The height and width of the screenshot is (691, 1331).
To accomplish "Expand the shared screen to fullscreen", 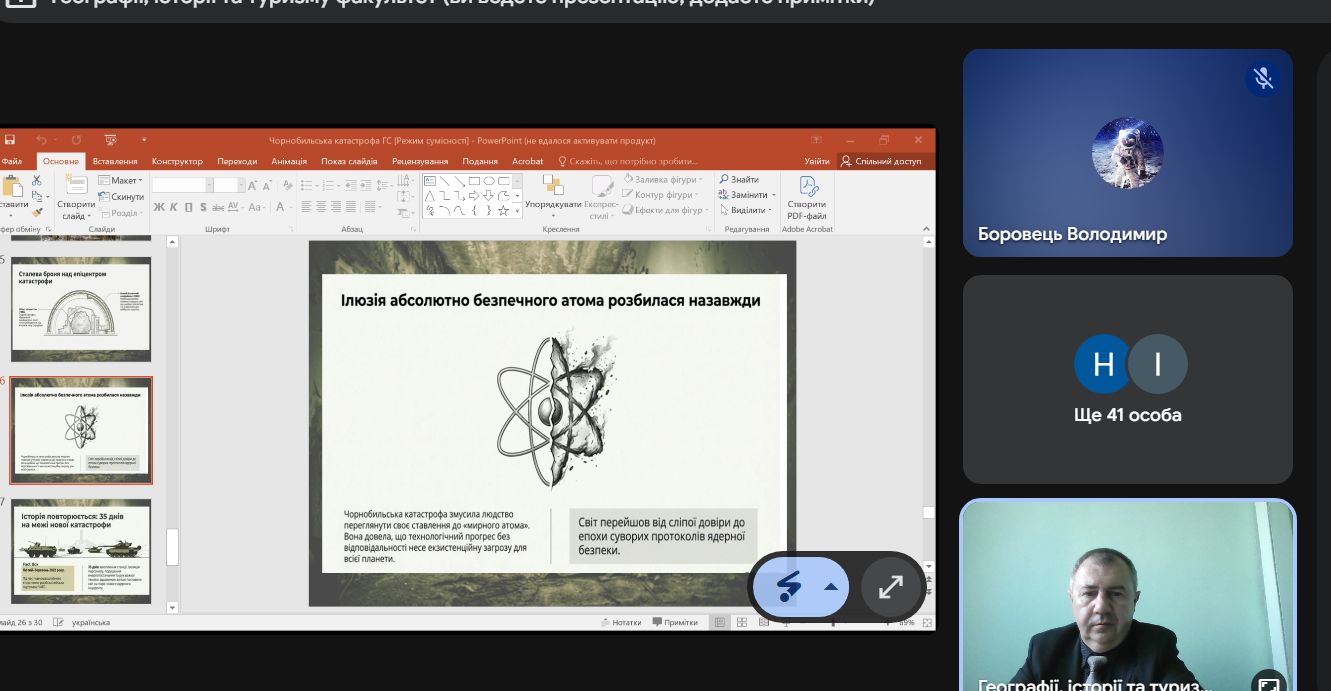I will 890,587.
